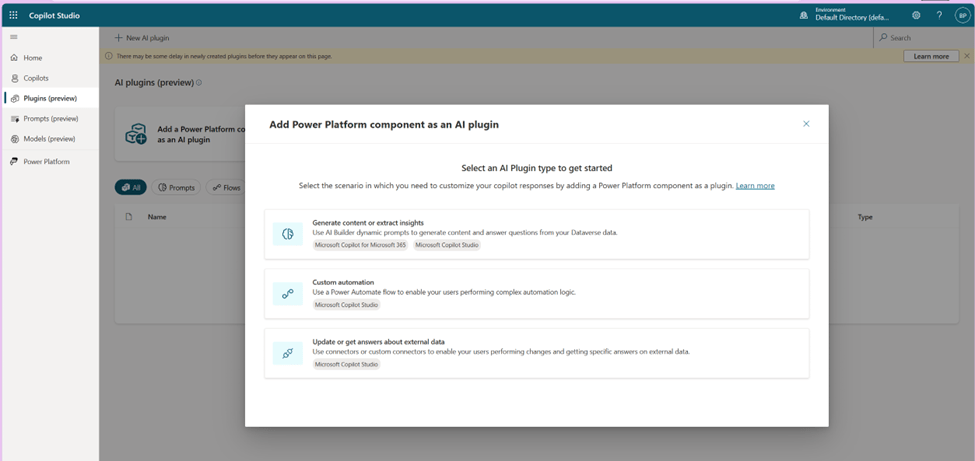
Task: Open the settings gear icon
Action: click(x=916, y=16)
